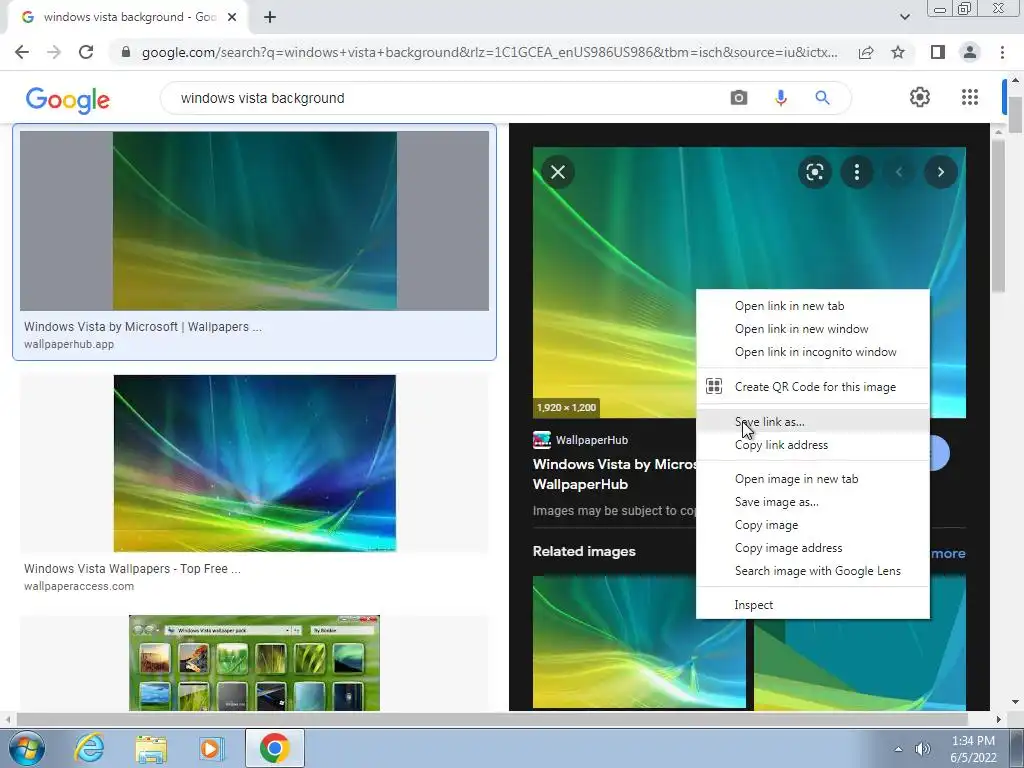The height and width of the screenshot is (768, 1024).
Task: Open a new browser tab
Action: (x=270, y=18)
